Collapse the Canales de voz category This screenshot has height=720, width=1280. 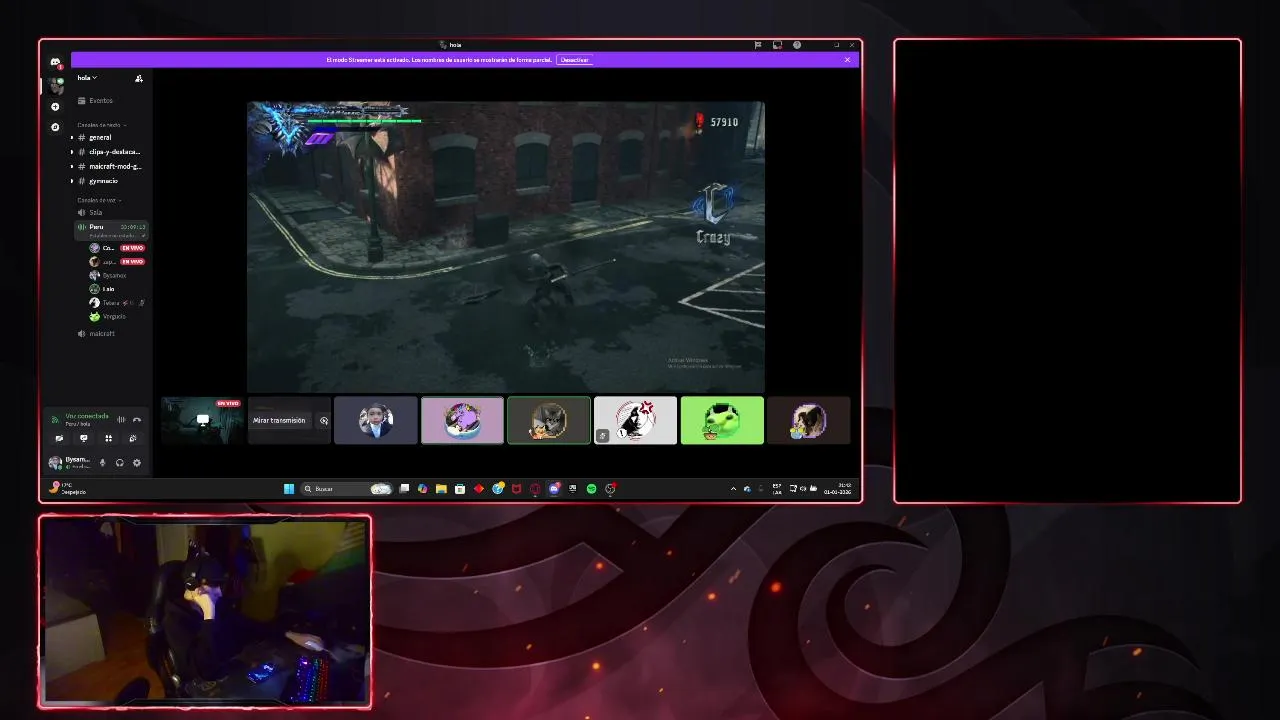(100, 200)
